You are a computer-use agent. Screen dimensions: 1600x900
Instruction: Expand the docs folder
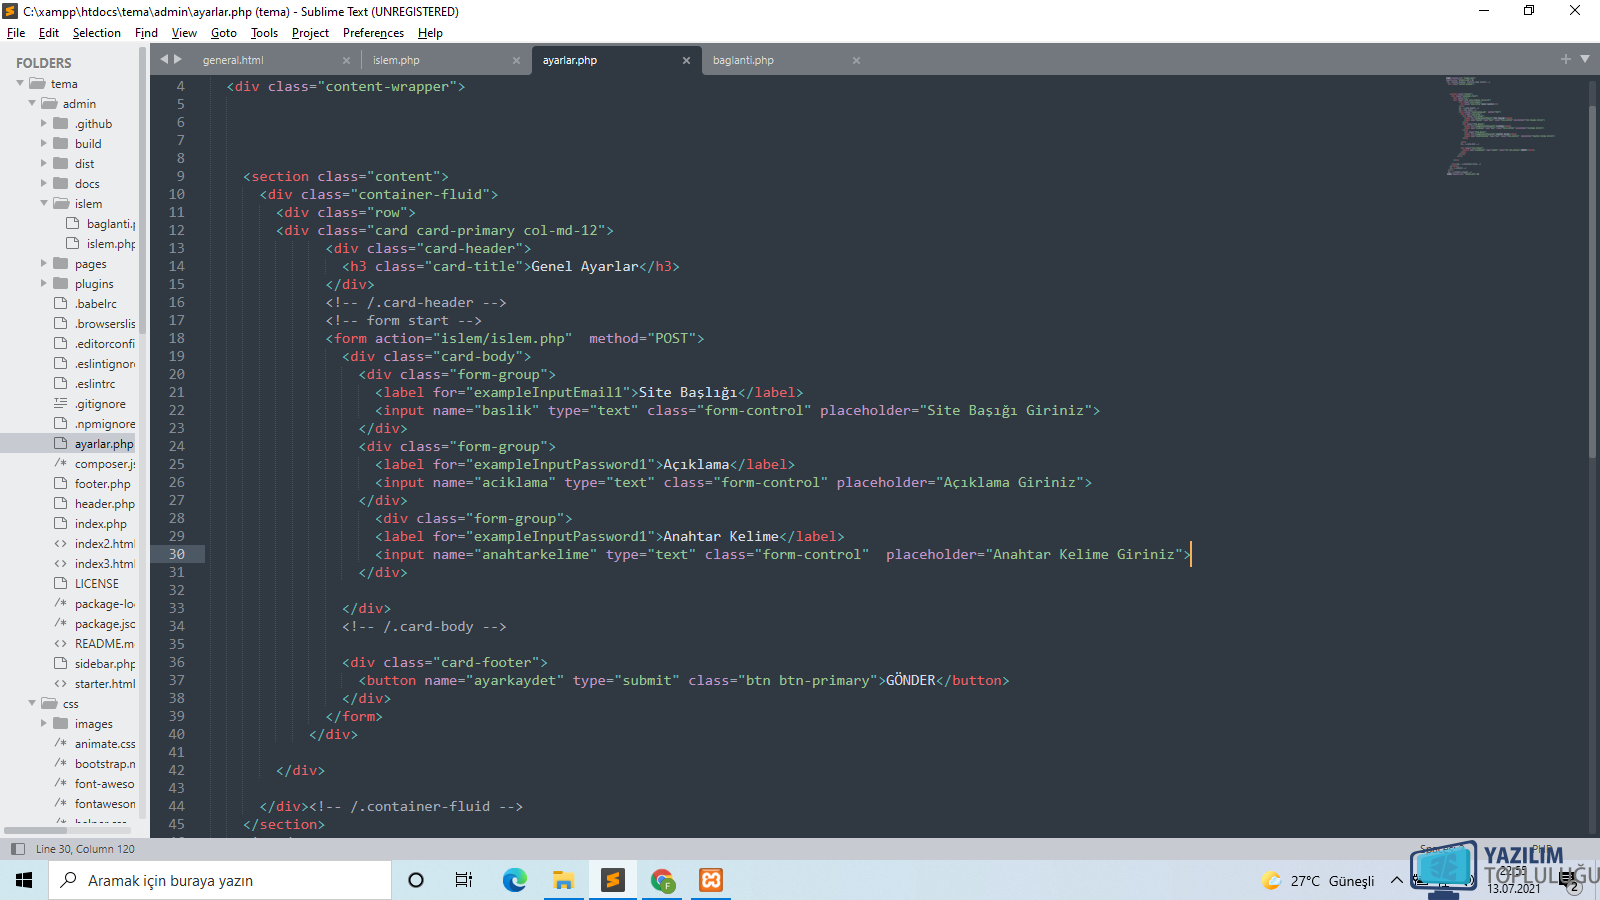44,184
